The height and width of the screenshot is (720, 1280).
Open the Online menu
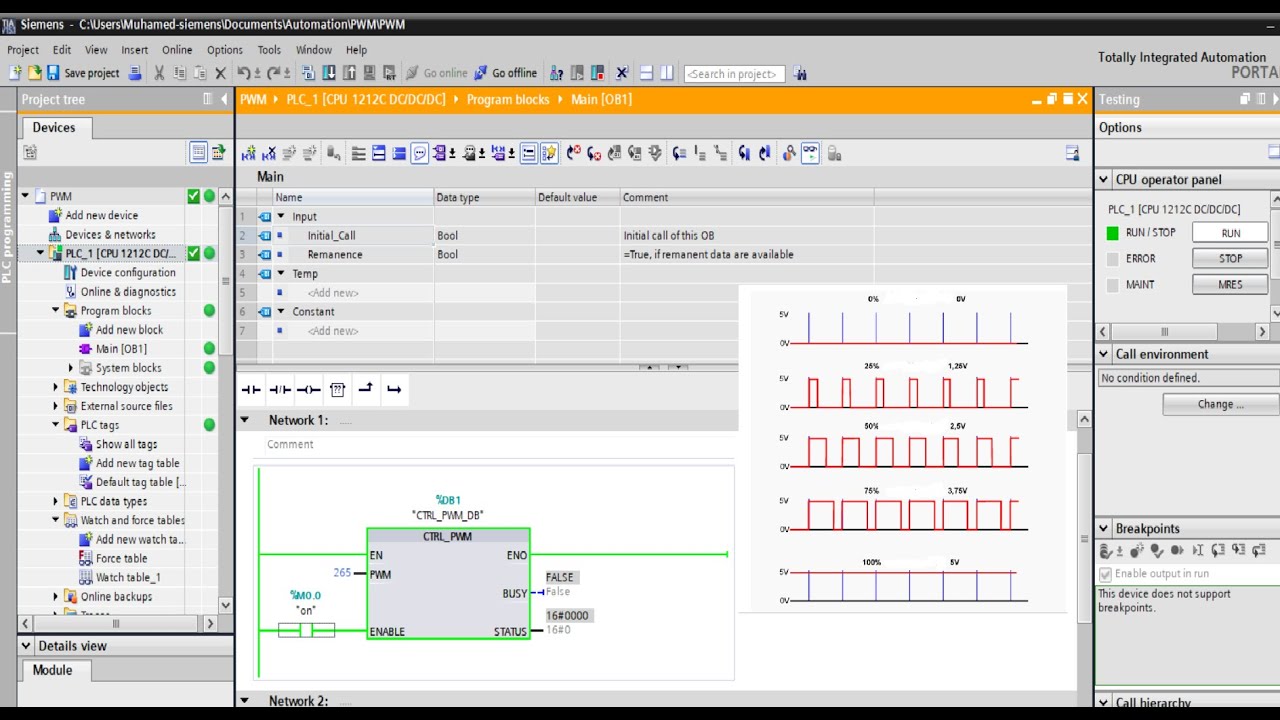pos(177,49)
